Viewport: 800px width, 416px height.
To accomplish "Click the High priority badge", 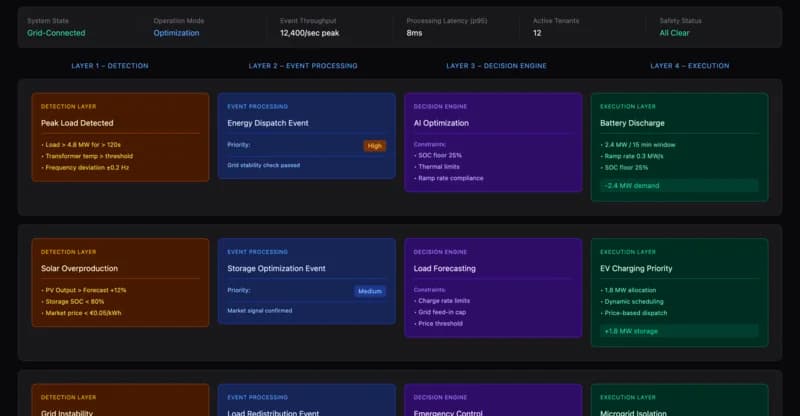I will click(374, 146).
